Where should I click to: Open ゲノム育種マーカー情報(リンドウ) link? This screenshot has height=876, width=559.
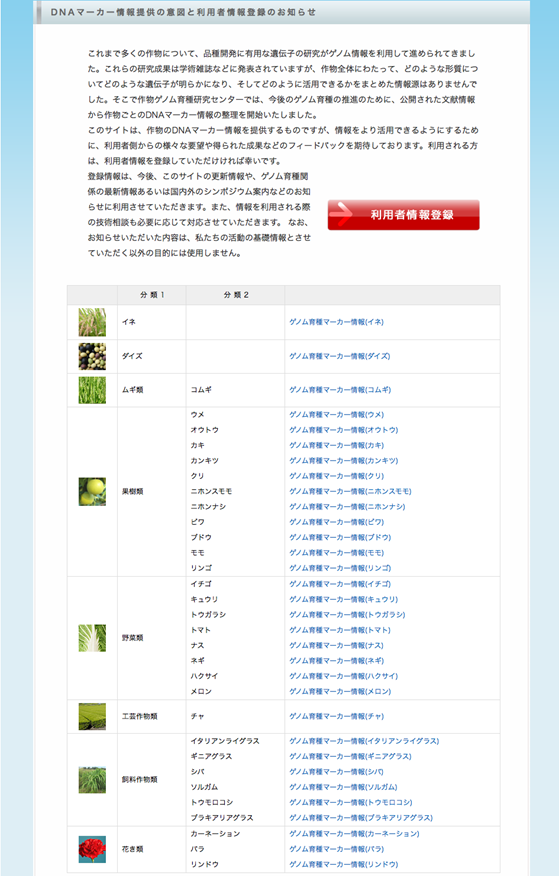click(x=343, y=864)
